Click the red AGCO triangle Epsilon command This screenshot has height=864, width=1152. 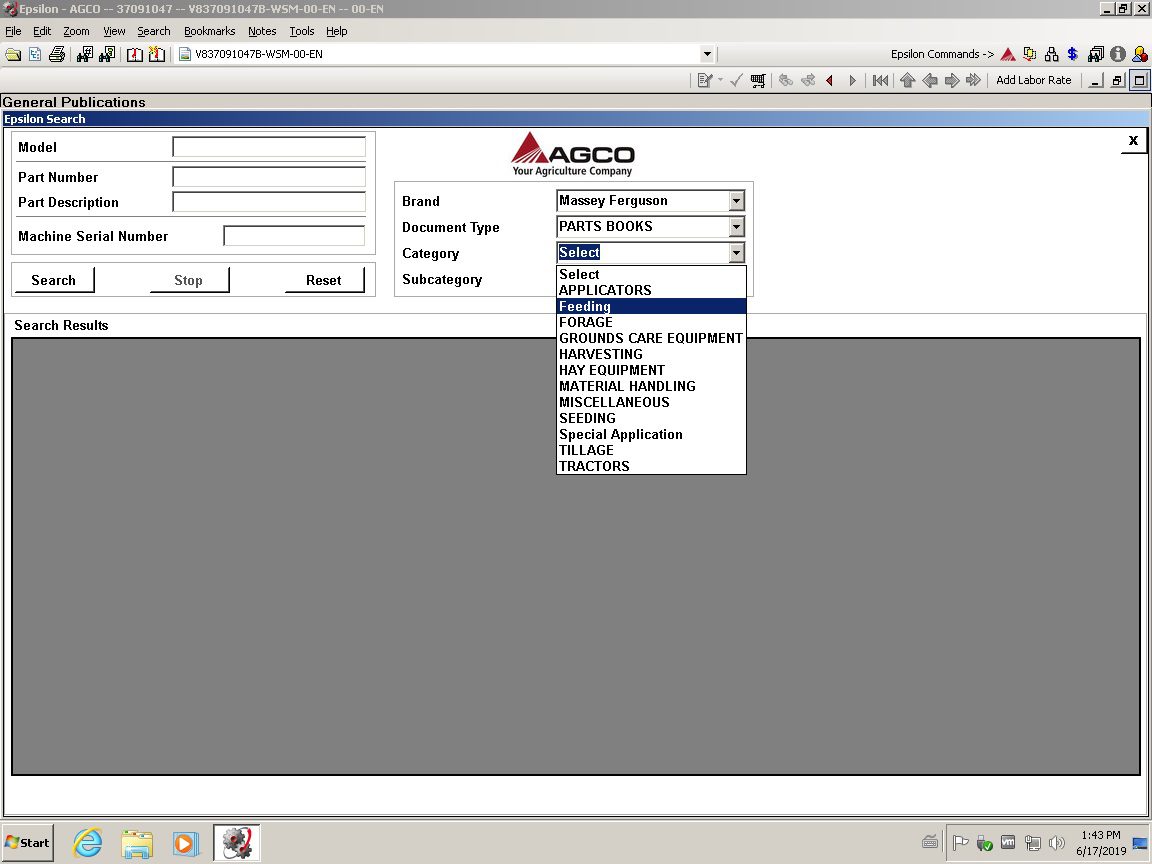(1008, 54)
